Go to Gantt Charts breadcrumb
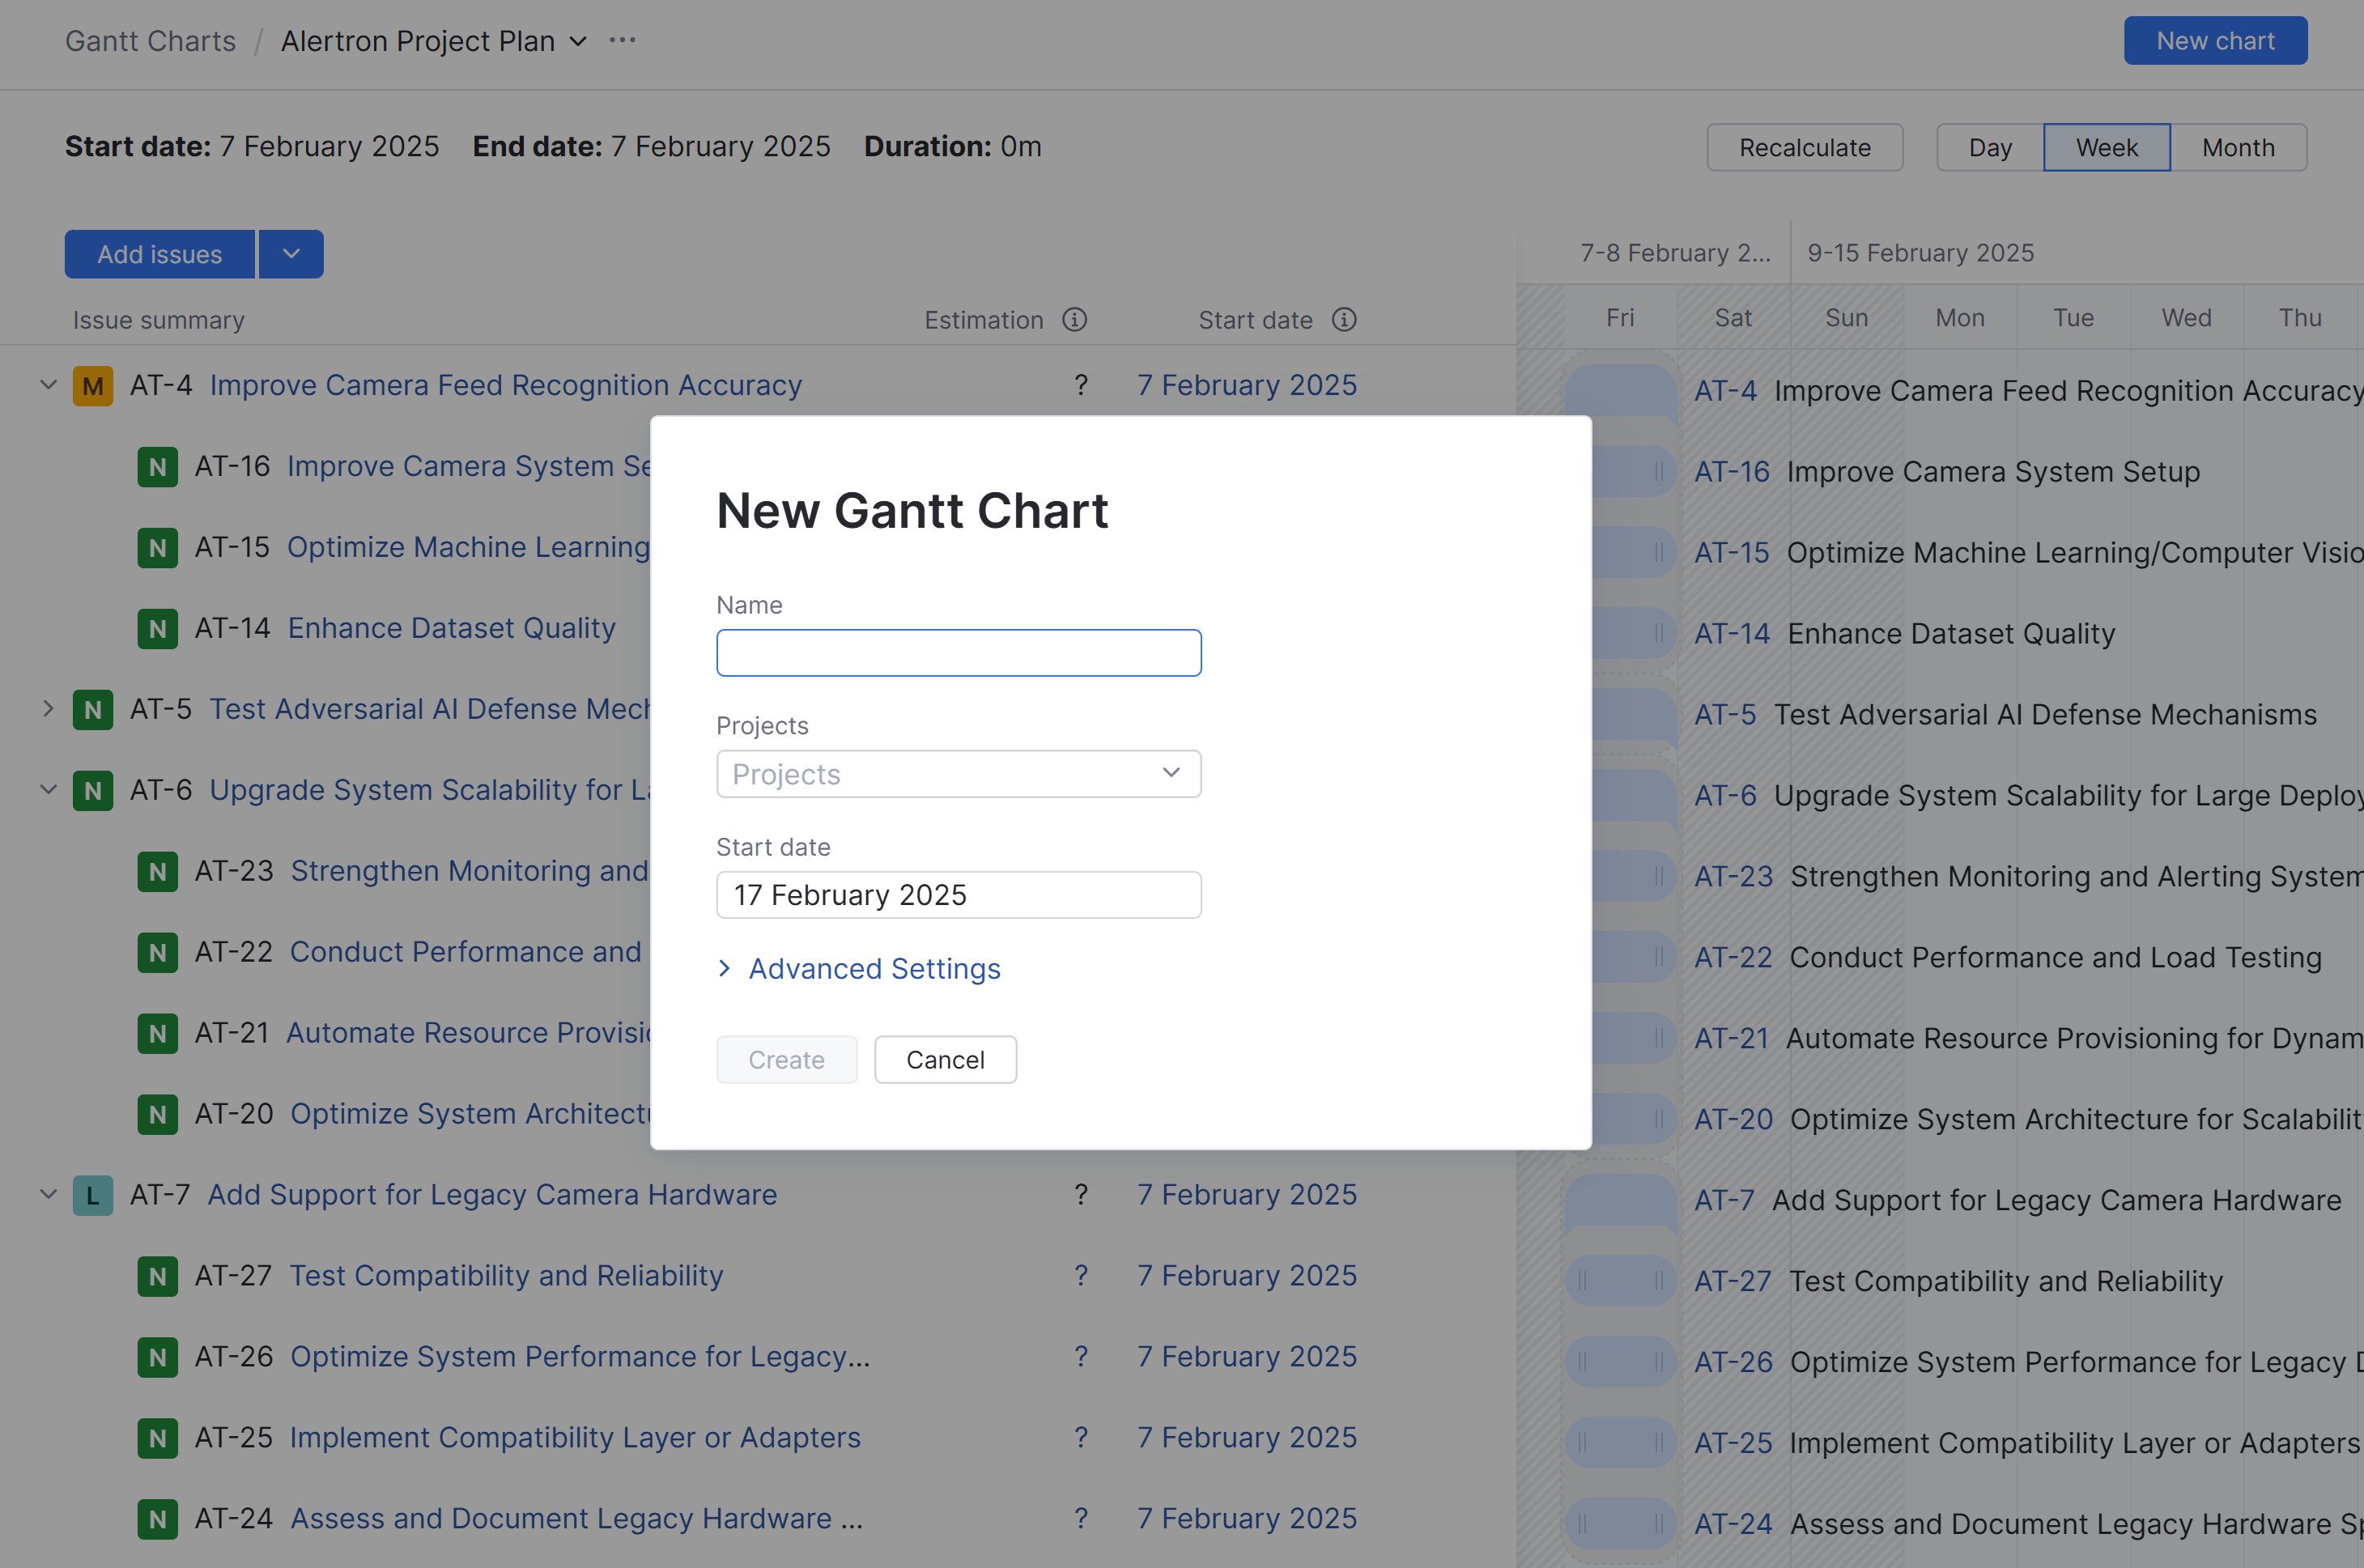This screenshot has width=2364, height=1568. tap(151, 41)
